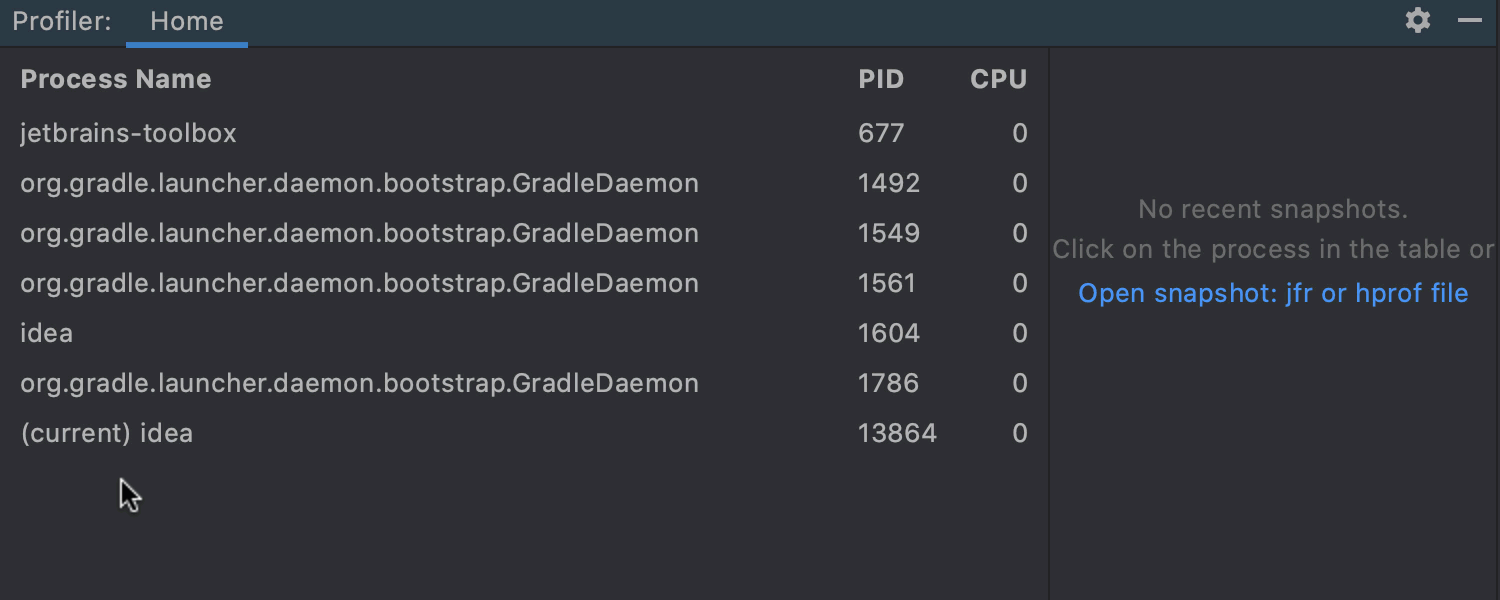Click the No recent snapshots message

(x=1273, y=210)
